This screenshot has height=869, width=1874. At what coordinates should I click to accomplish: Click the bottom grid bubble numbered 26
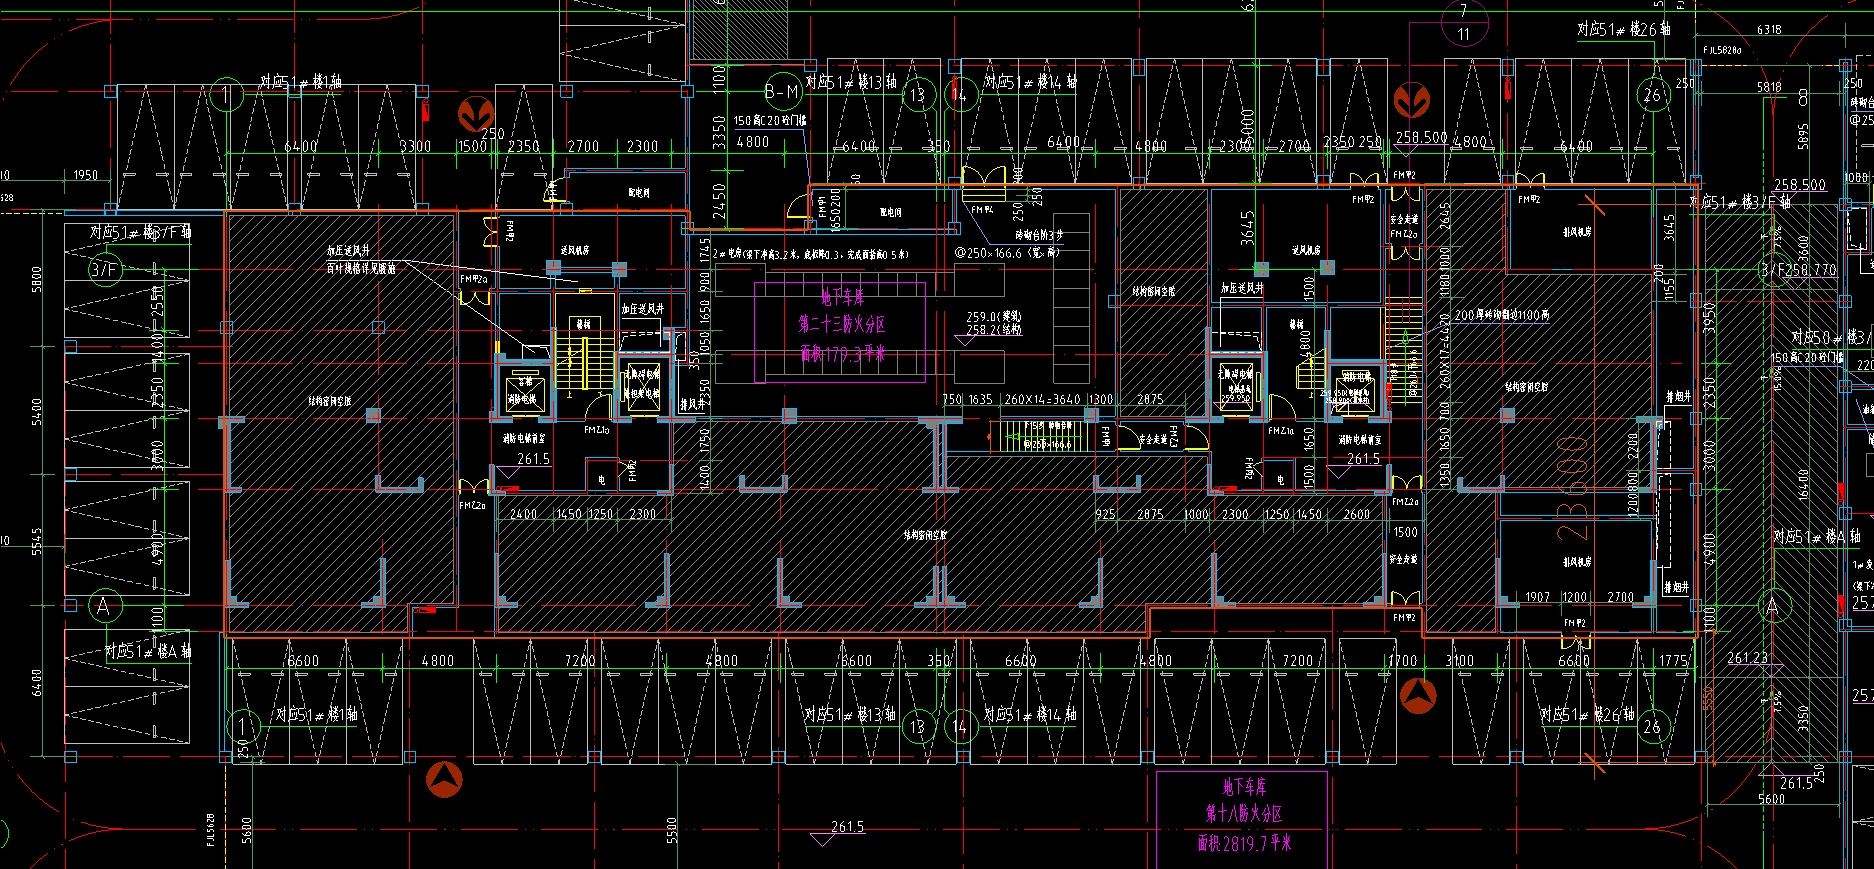1653,727
